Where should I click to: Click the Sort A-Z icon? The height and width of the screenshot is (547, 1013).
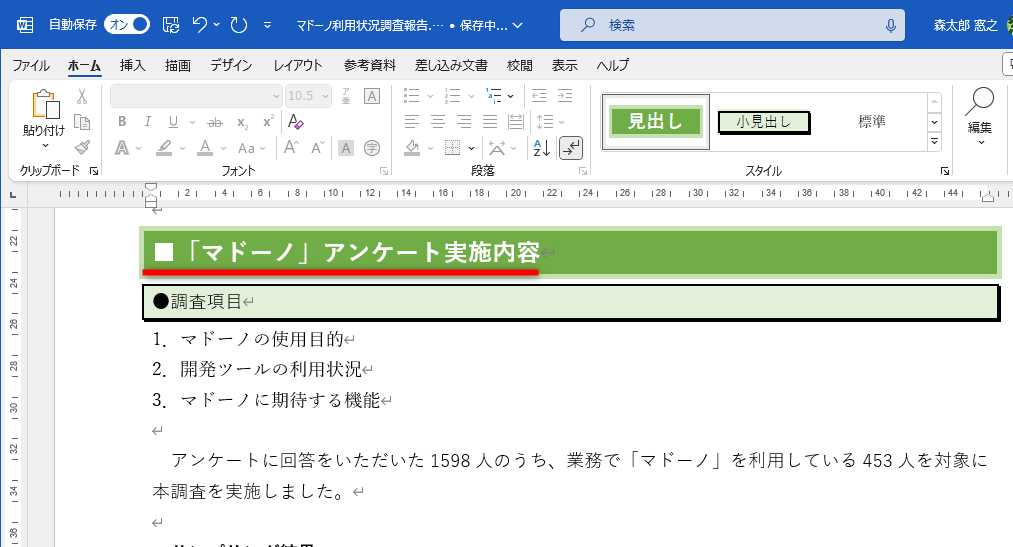click(x=541, y=148)
